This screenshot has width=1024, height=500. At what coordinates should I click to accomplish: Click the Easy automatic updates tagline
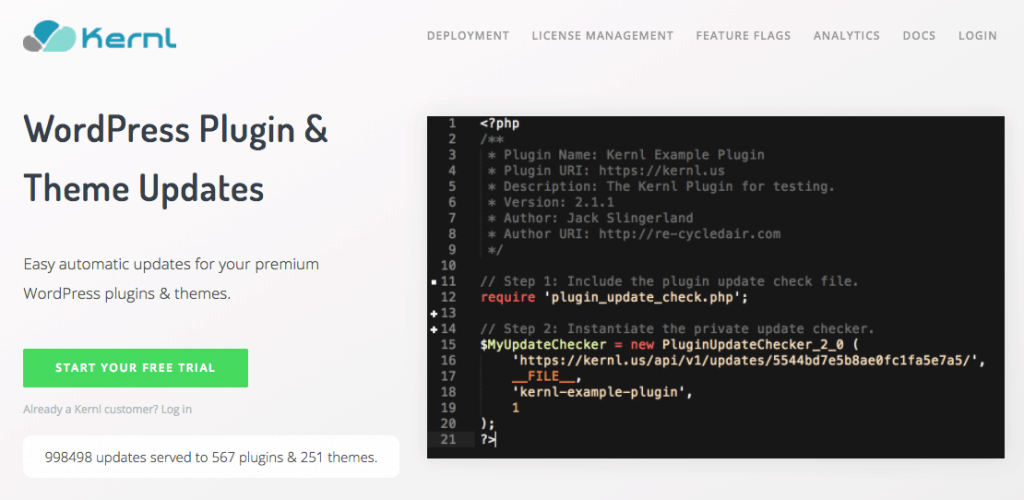(x=171, y=279)
